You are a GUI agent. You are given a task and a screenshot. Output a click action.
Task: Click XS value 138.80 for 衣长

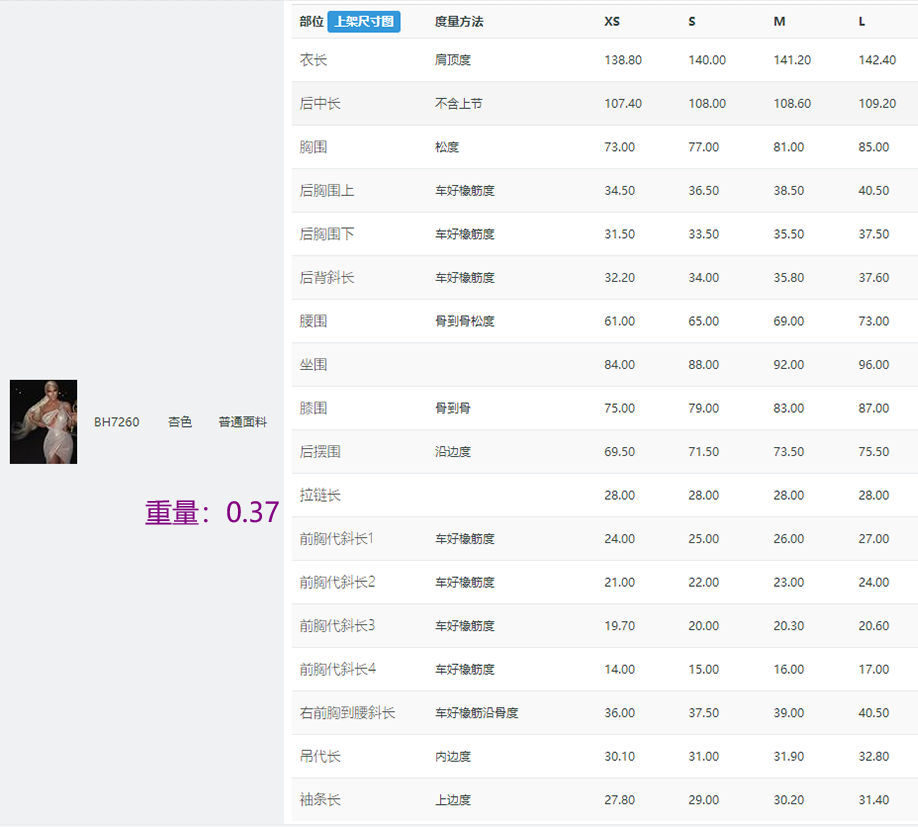point(623,60)
